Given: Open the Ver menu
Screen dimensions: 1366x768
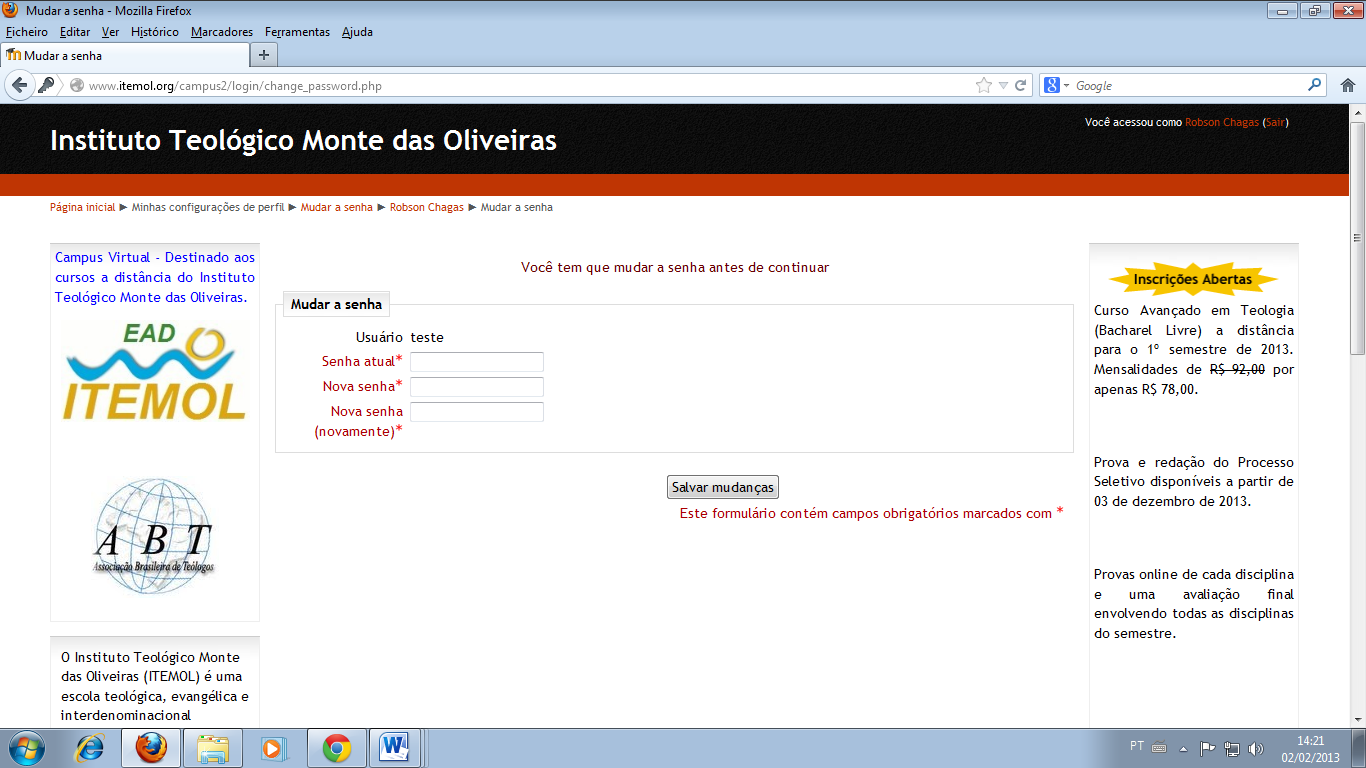Looking at the screenshot, I should click(x=110, y=32).
